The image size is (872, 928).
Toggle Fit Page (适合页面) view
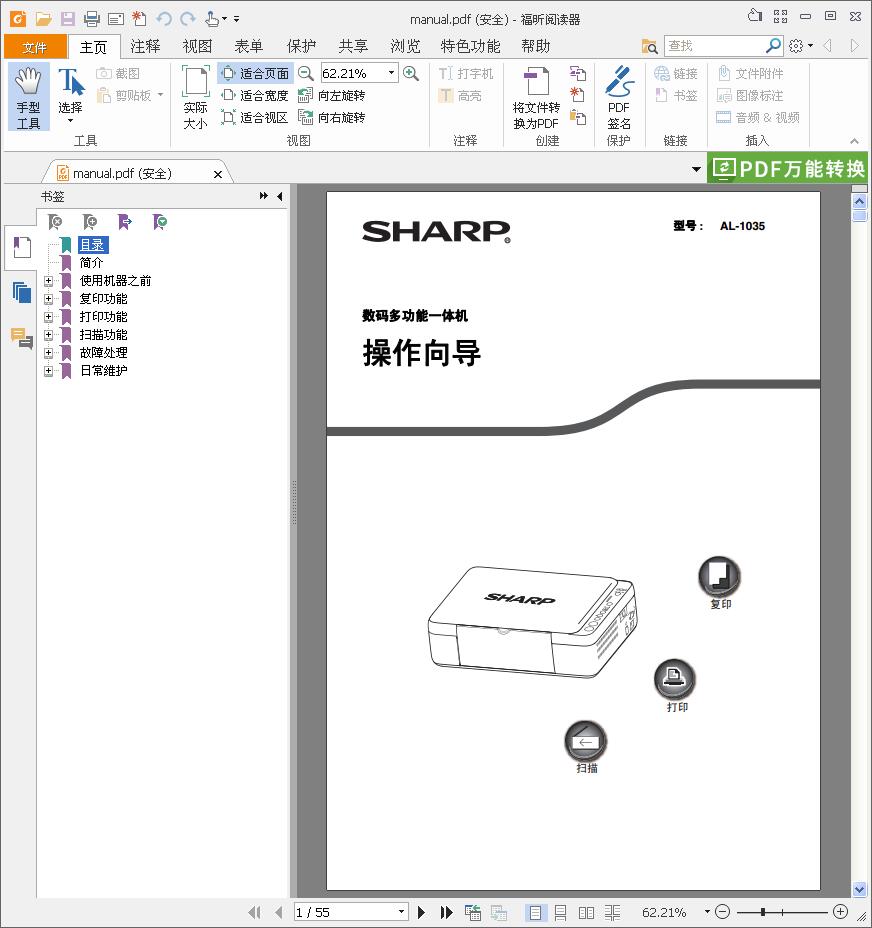(255, 73)
